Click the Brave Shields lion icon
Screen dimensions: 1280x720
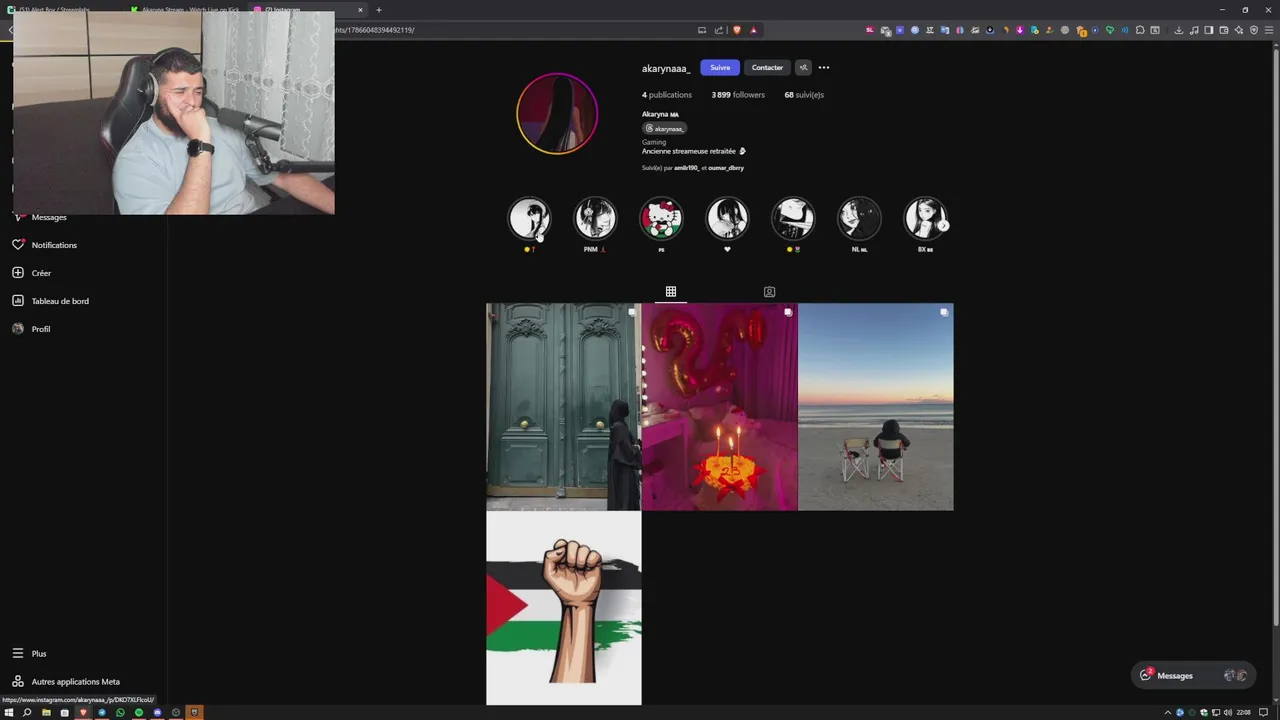click(737, 30)
